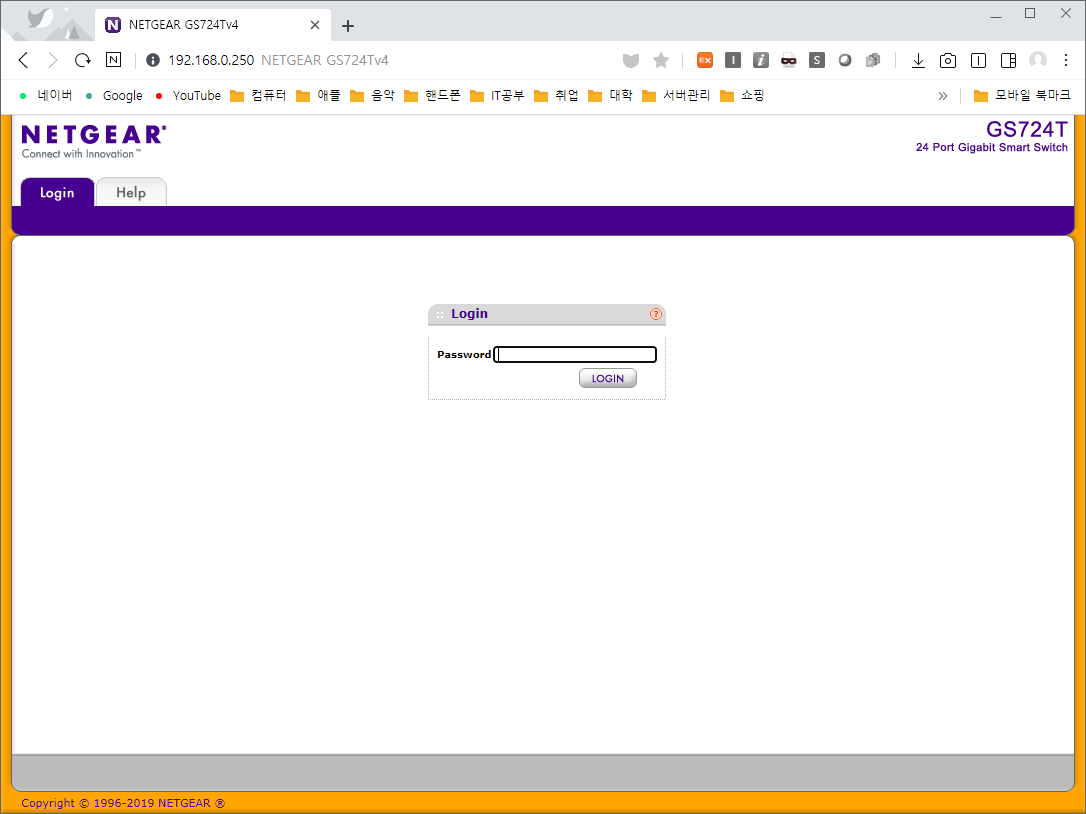Screen dimensions: 1086x814
Task: Open the browser three-dot menu
Action: pyautogui.click(x=1066, y=60)
